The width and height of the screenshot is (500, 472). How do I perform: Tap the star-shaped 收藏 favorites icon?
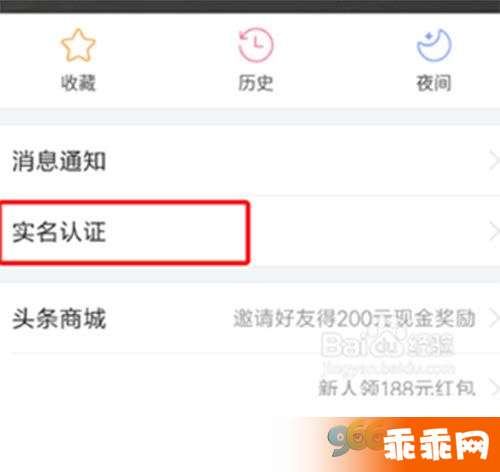coord(78,45)
